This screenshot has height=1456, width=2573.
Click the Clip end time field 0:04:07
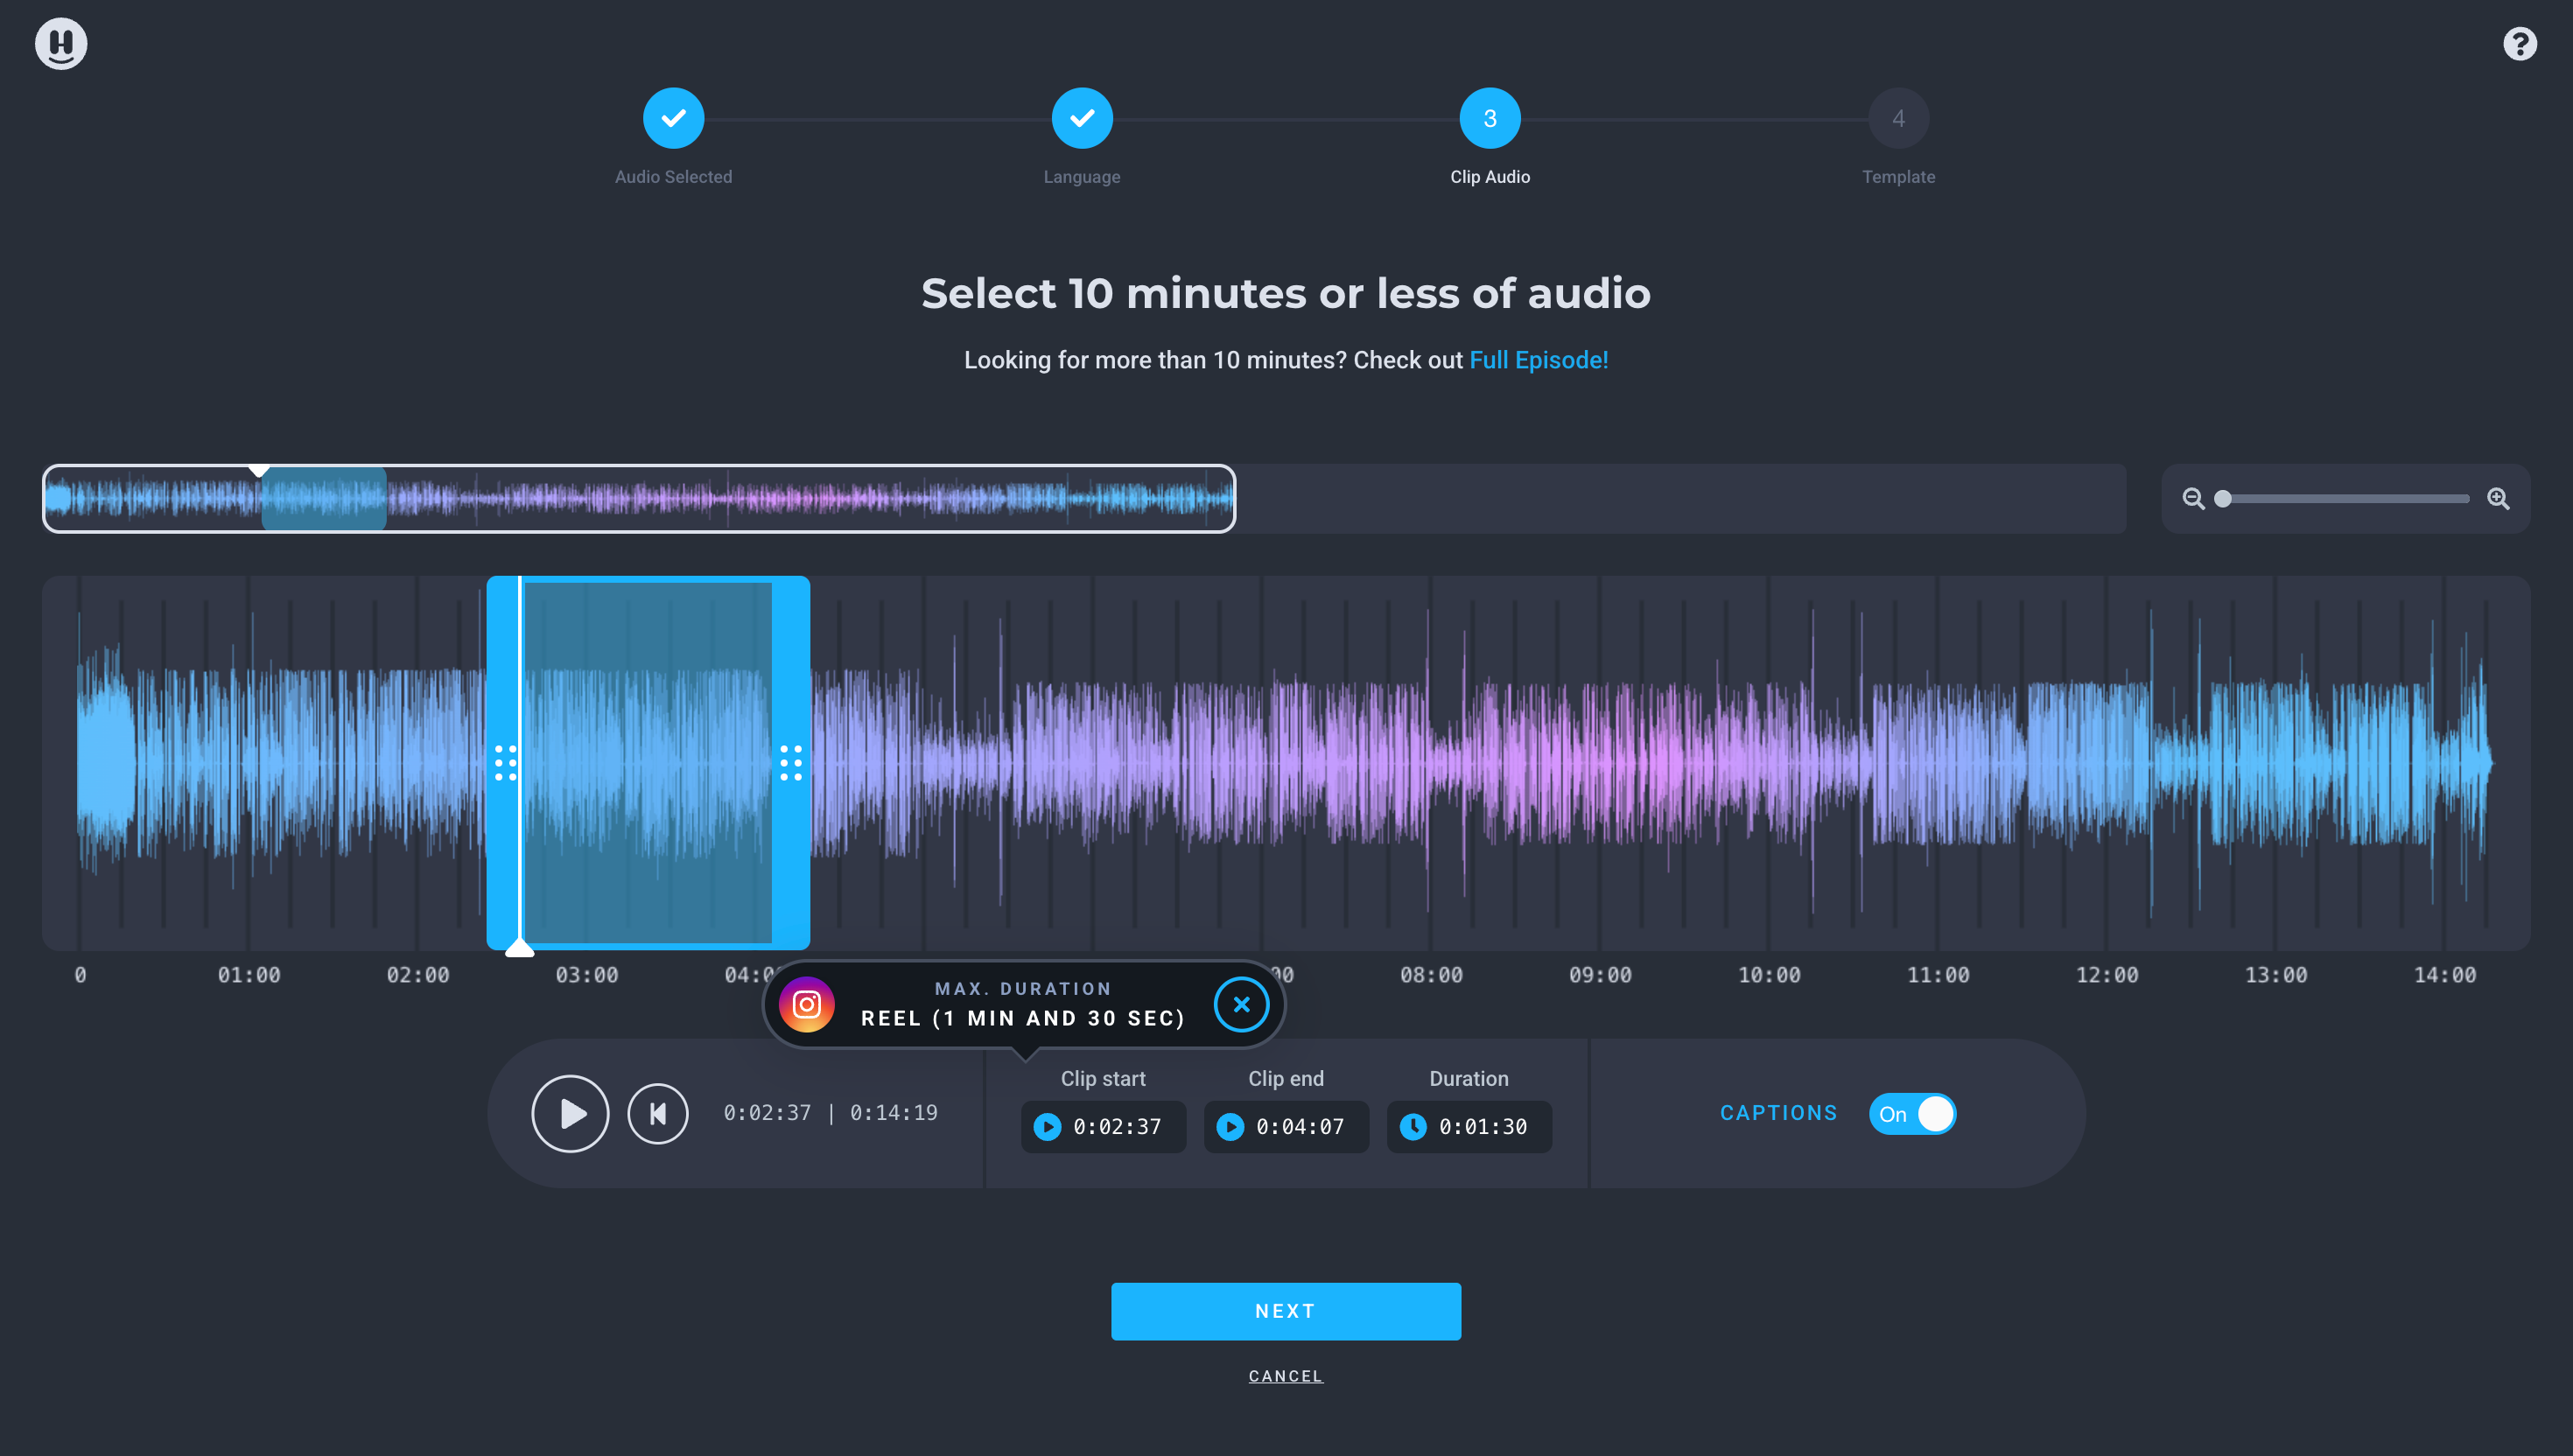tap(1286, 1127)
